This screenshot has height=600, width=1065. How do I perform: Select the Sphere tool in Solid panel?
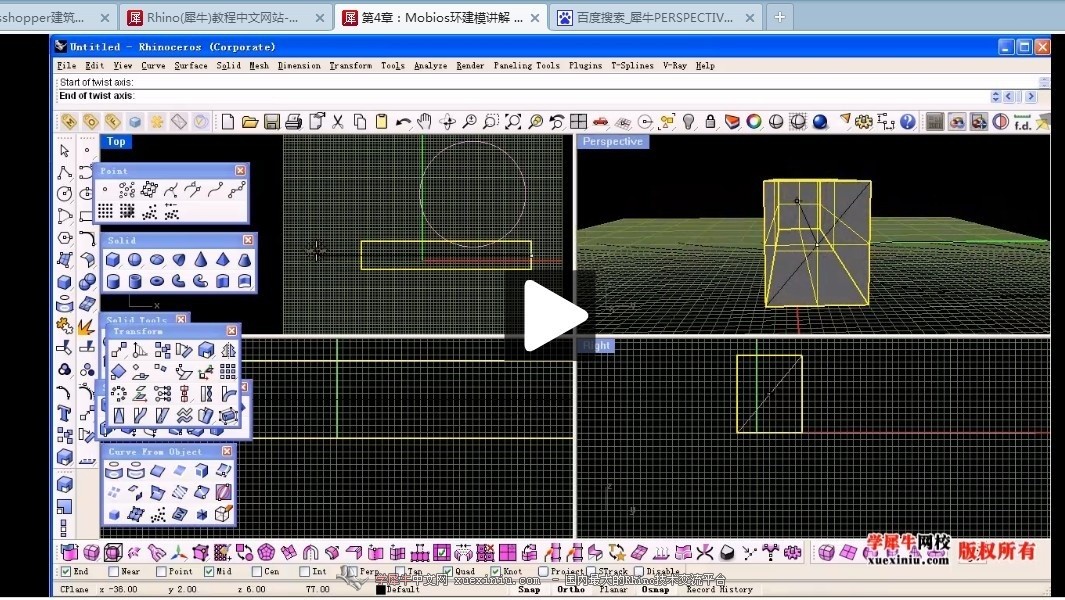[x=135, y=260]
